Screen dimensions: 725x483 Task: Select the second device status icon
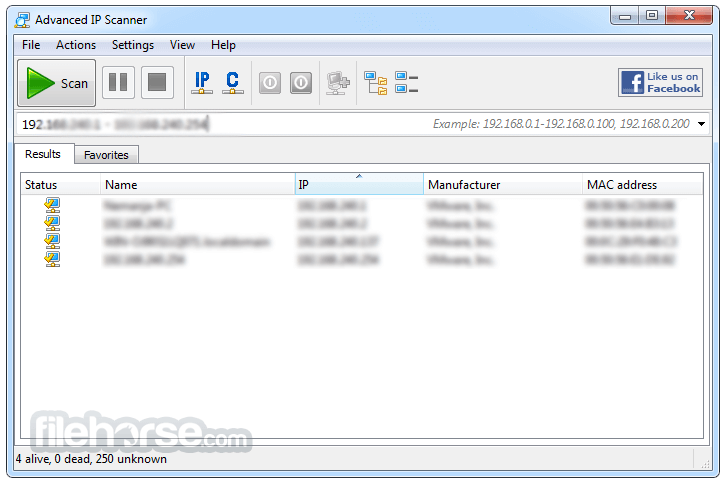pos(52,223)
